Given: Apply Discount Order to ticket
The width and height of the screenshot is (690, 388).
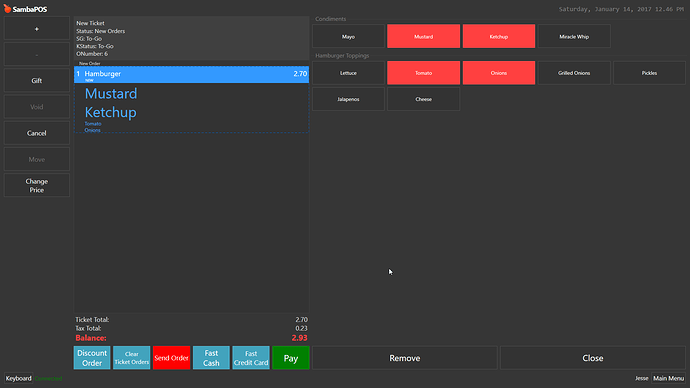Looking at the screenshot, I should [x=92, y=358].
